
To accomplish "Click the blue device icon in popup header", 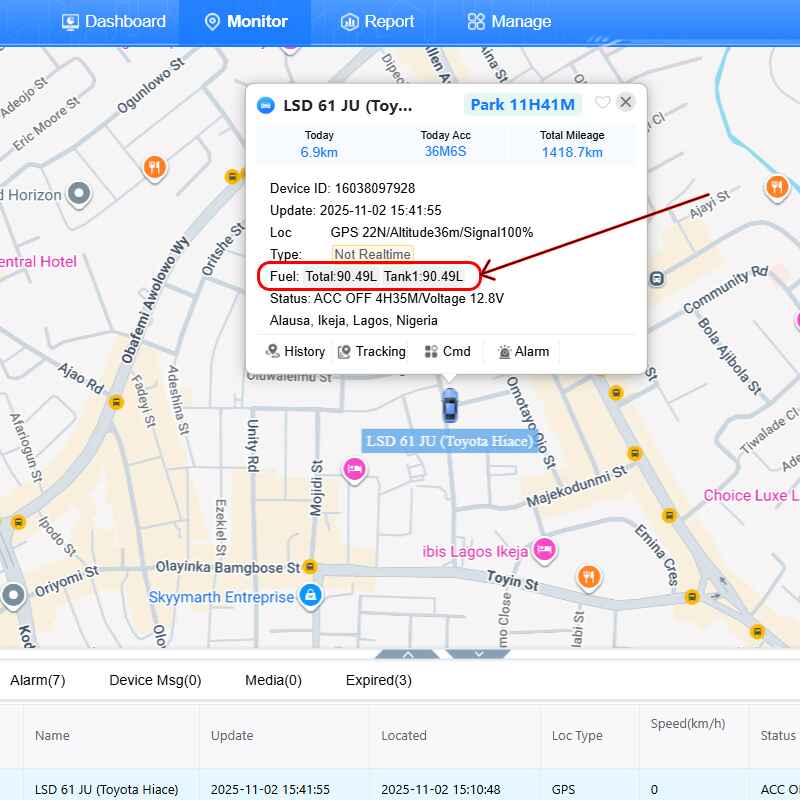I will click(x=266, y=105).
